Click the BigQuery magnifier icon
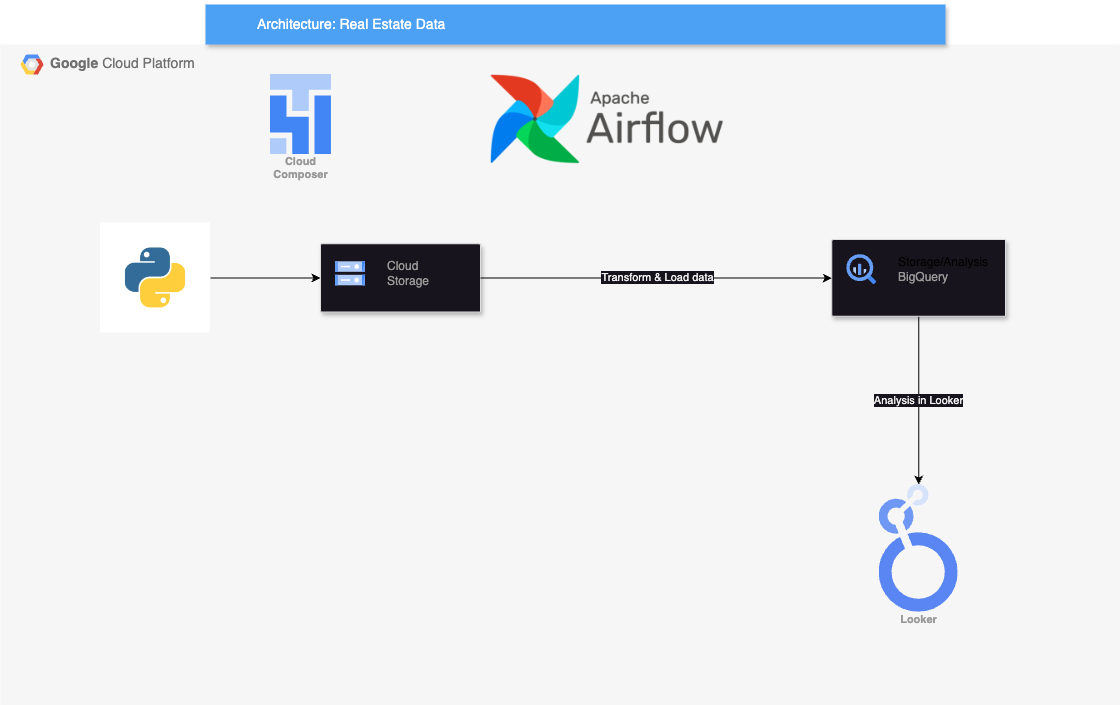 [860, 269]
